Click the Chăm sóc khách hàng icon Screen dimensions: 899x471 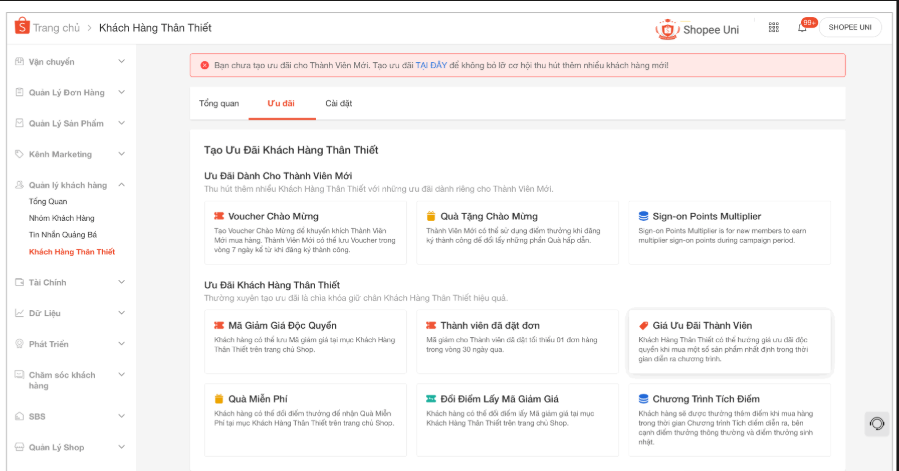pos(19,375)
